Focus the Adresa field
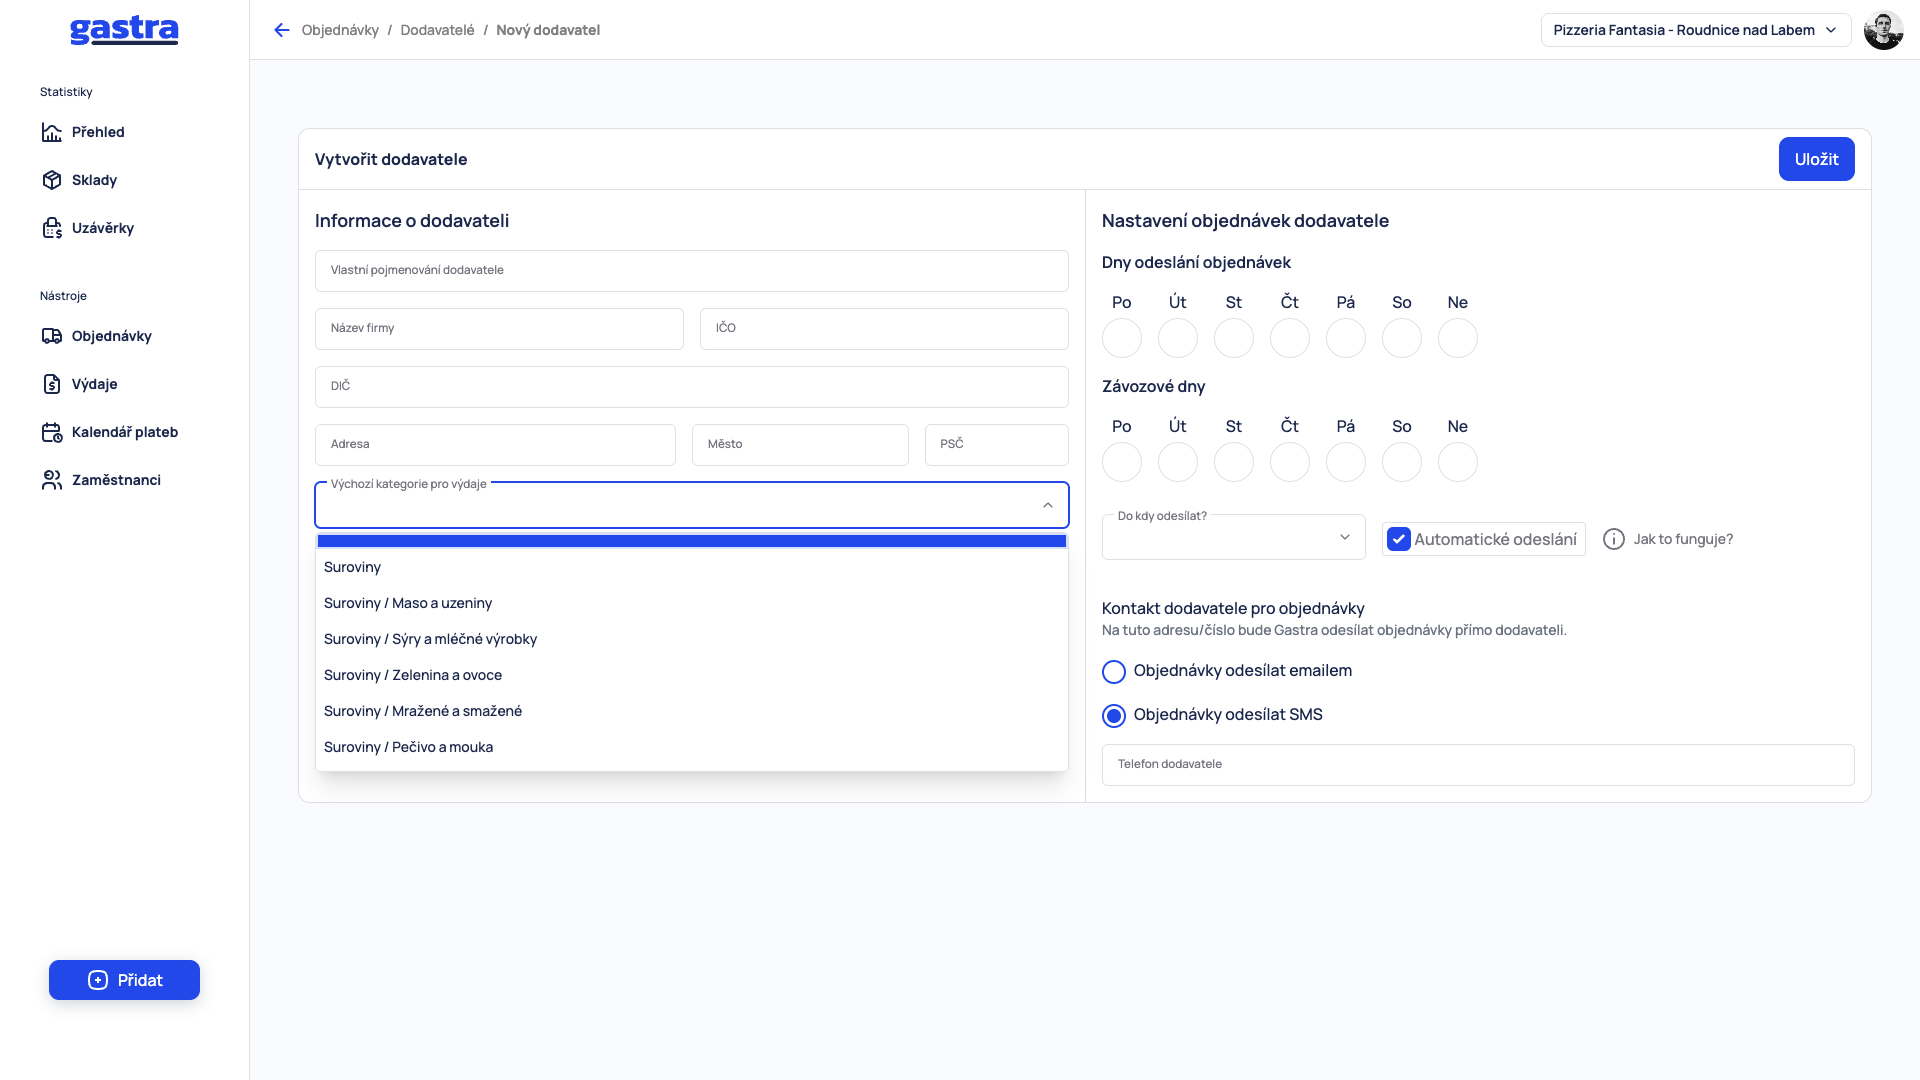The width and height of the screenshot is (1920, 1080). tap(495, 445)
